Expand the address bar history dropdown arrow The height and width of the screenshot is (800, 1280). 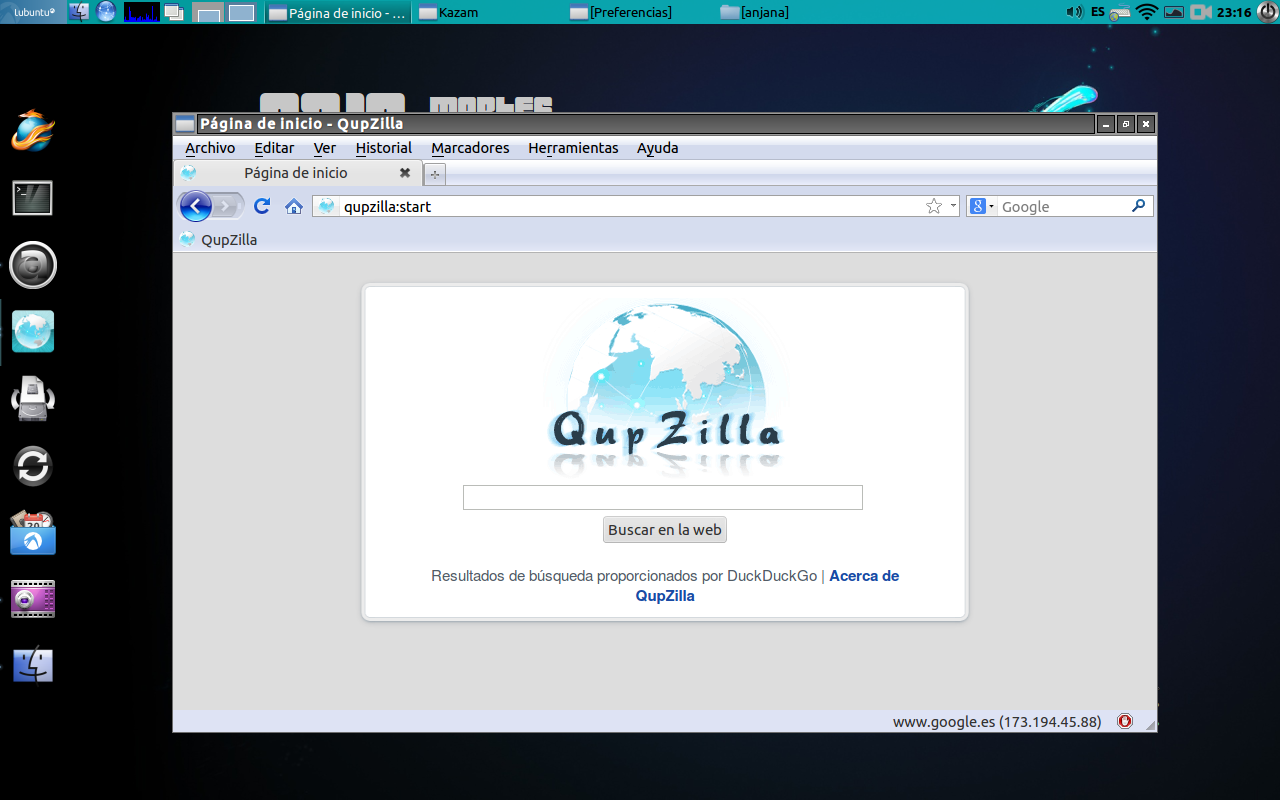pyautogui.click(x=953, y=206)
